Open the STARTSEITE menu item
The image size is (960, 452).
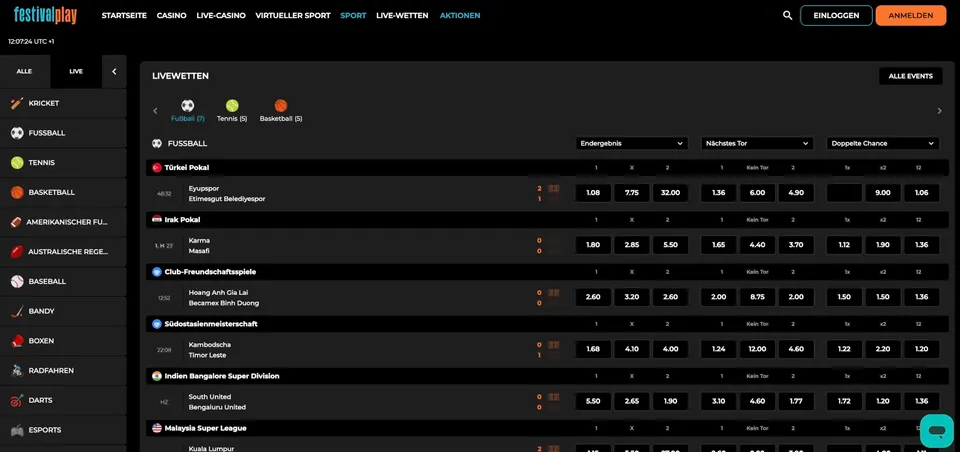pos(124,16)
